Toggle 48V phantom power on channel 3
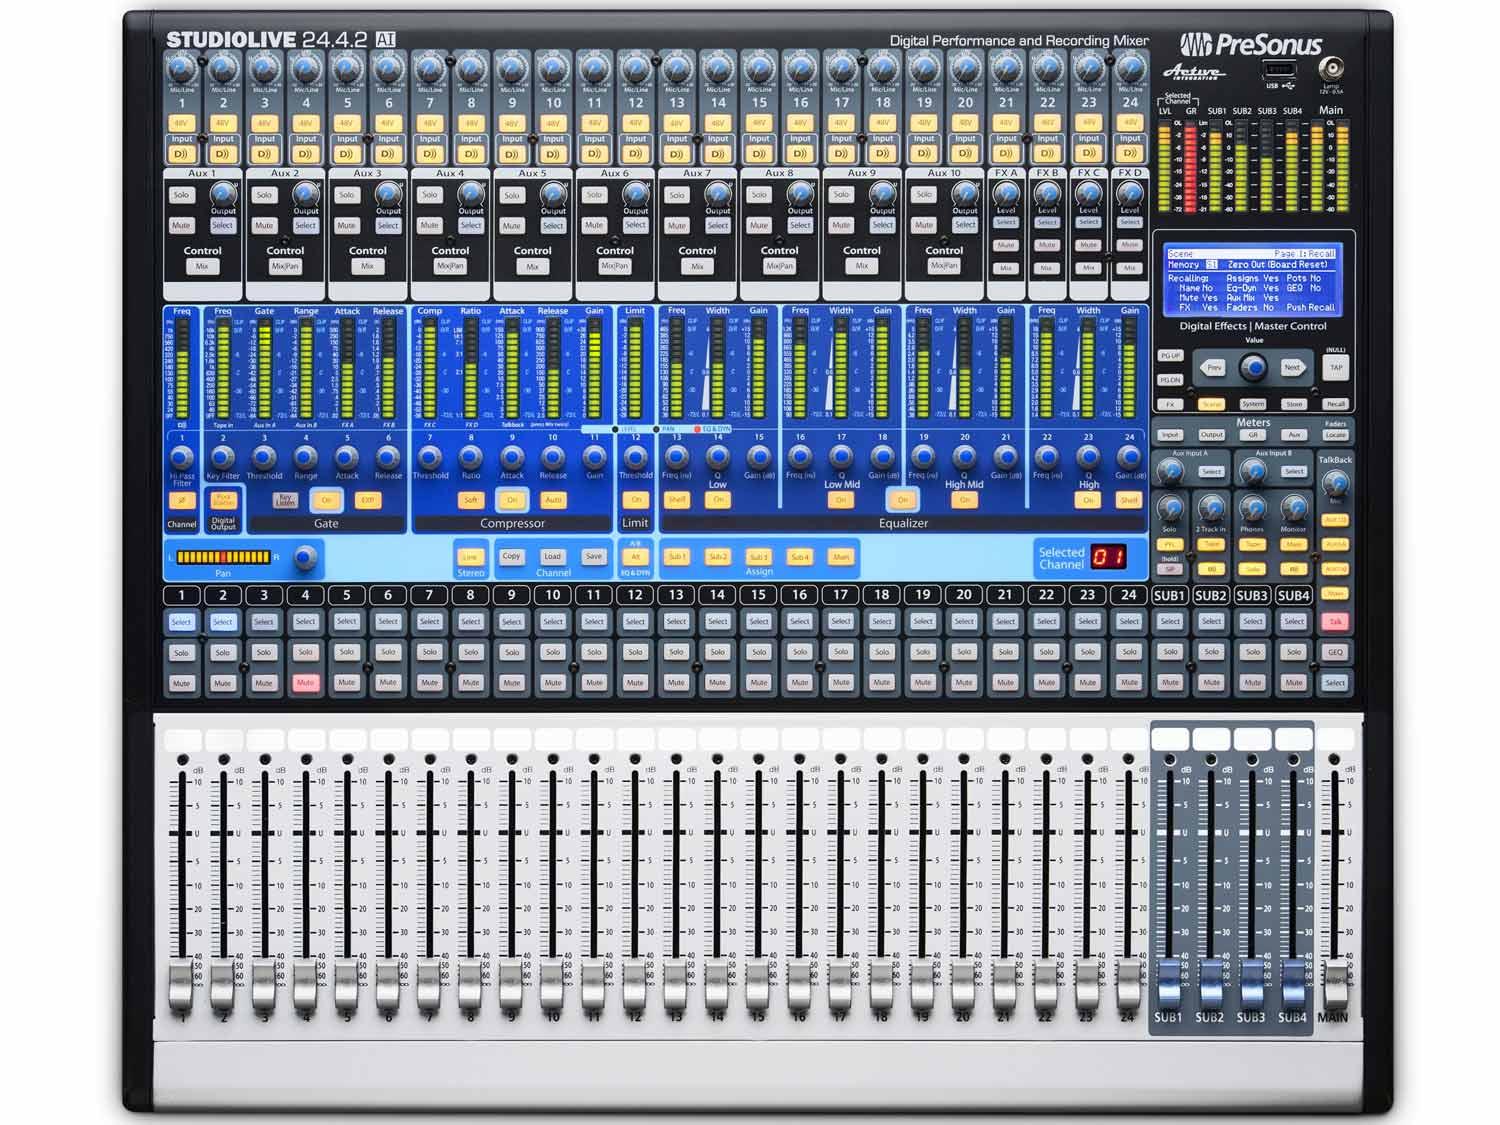The width and height of the screenshot is (1500, 1125). coord(264,123)
